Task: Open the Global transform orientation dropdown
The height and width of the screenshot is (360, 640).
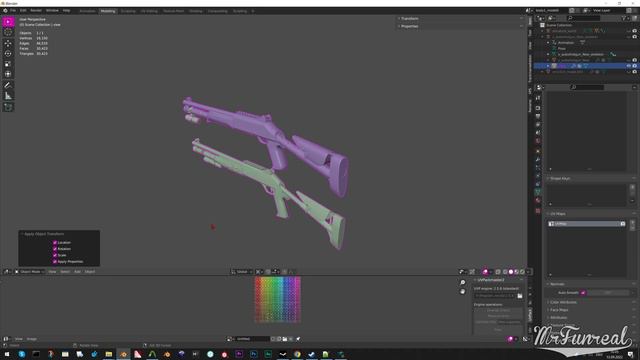Action: pos(242,272)
